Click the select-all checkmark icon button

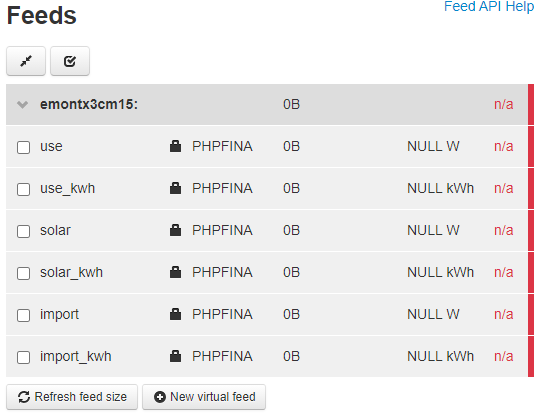coord(70,61)
